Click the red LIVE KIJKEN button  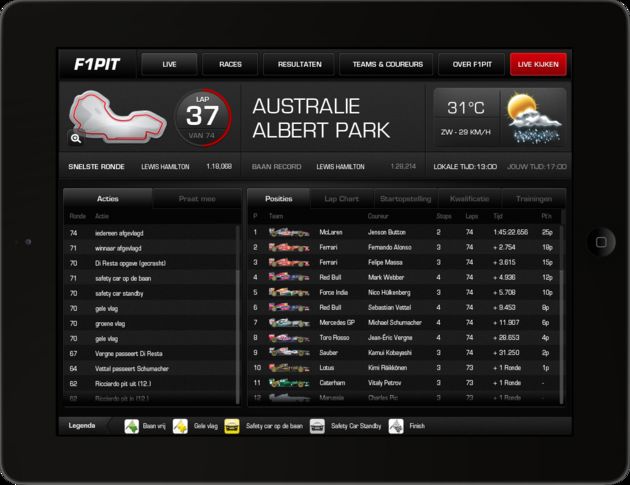(538, 64)
